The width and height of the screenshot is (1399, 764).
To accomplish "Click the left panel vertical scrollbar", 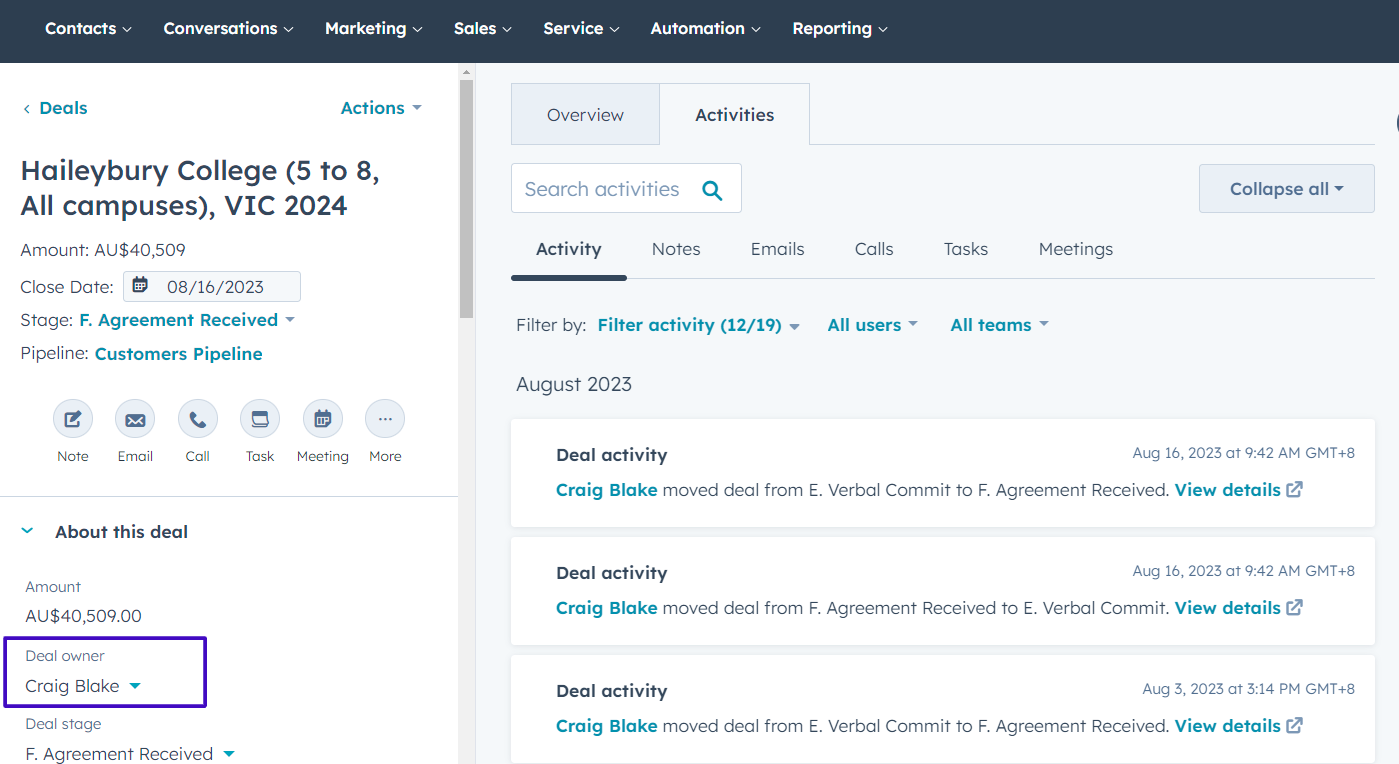I will click(466, 200).
